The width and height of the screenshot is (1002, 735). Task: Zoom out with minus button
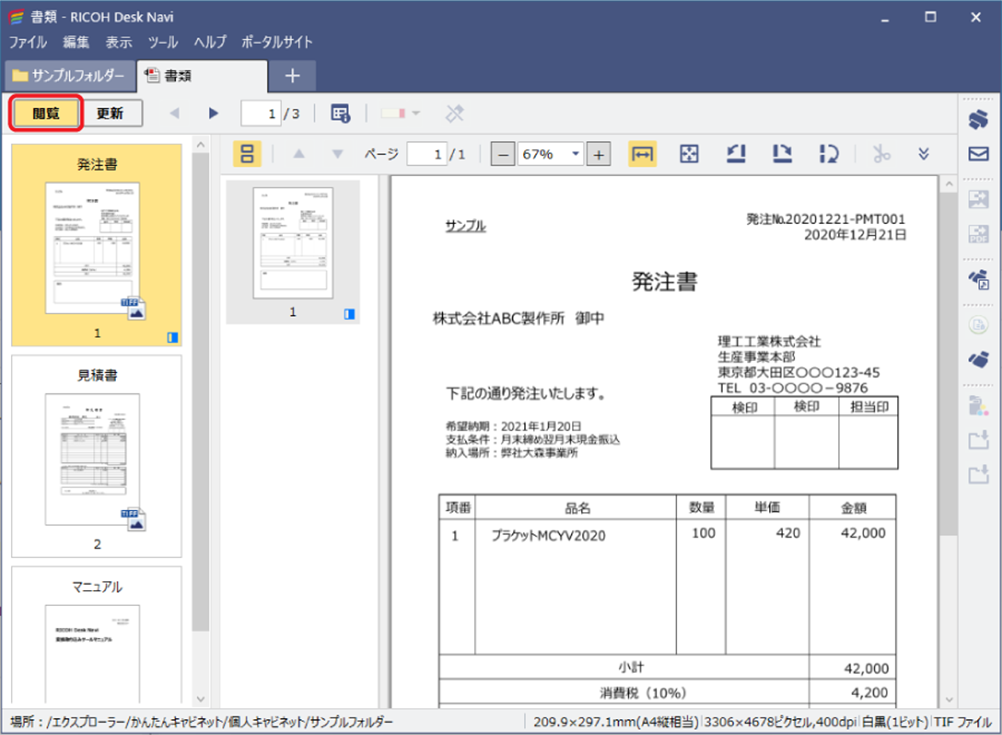503,154
